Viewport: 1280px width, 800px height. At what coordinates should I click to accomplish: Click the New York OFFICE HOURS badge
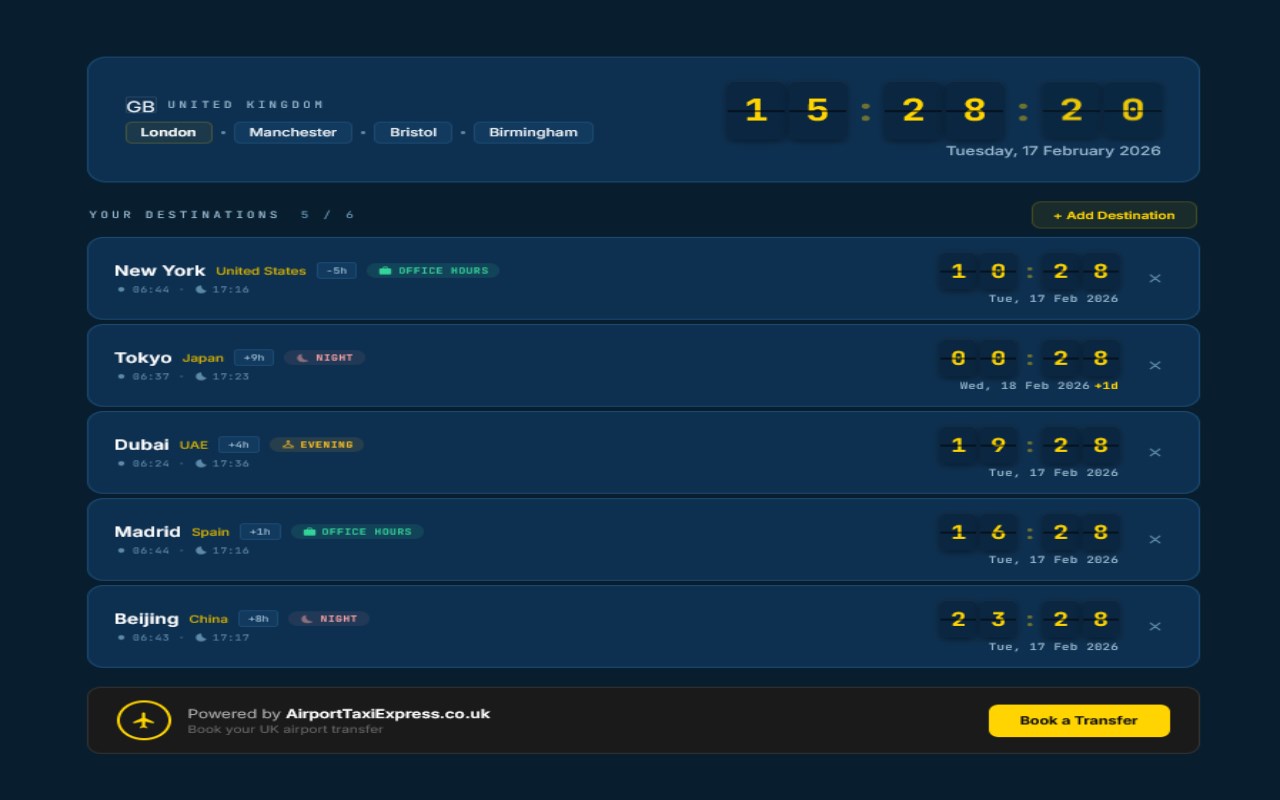433,270
